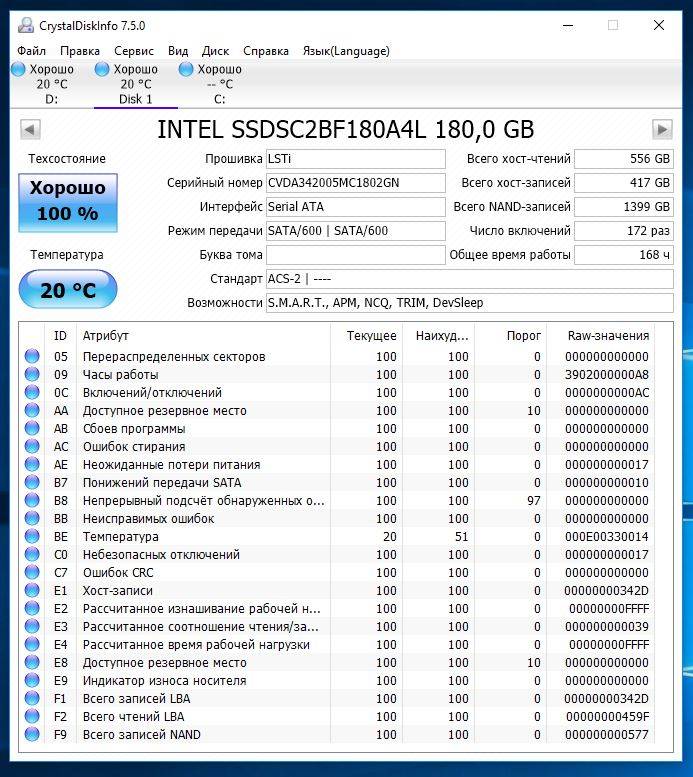Click the Порог column header
693x777 pixels.
click(511, 335)
